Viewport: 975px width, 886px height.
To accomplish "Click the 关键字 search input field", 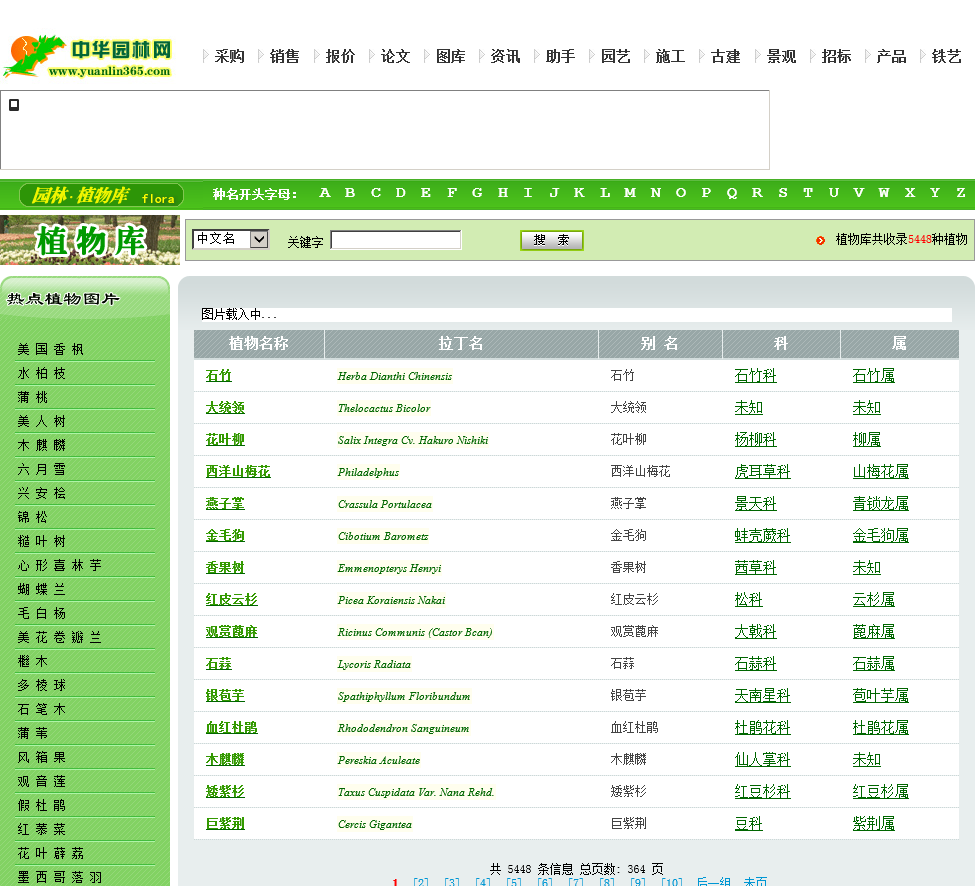I will click(x=396, y=240).
